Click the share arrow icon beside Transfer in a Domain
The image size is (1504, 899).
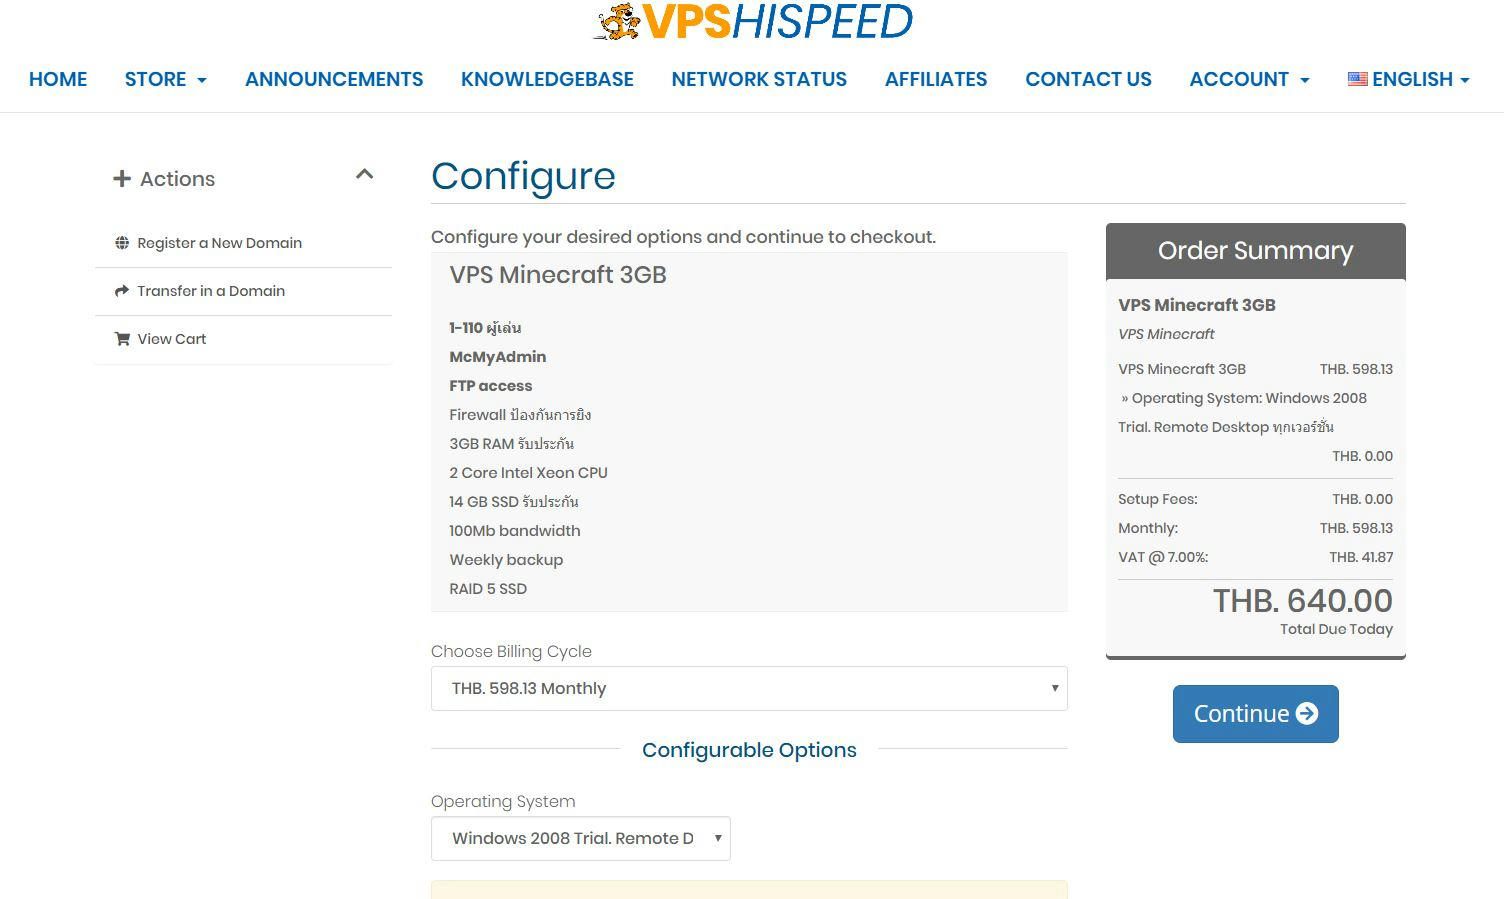(x=122, y=291)
